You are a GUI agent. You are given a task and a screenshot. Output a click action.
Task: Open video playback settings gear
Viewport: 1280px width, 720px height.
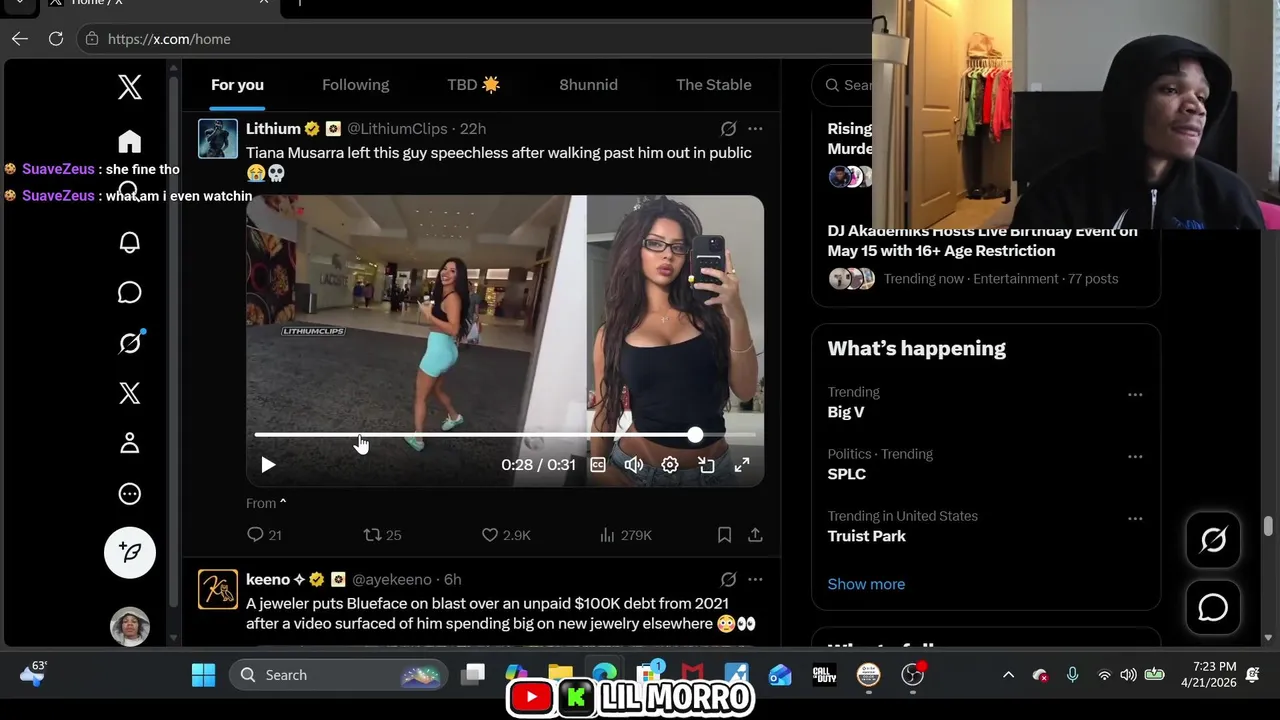[x=670, y=465]
